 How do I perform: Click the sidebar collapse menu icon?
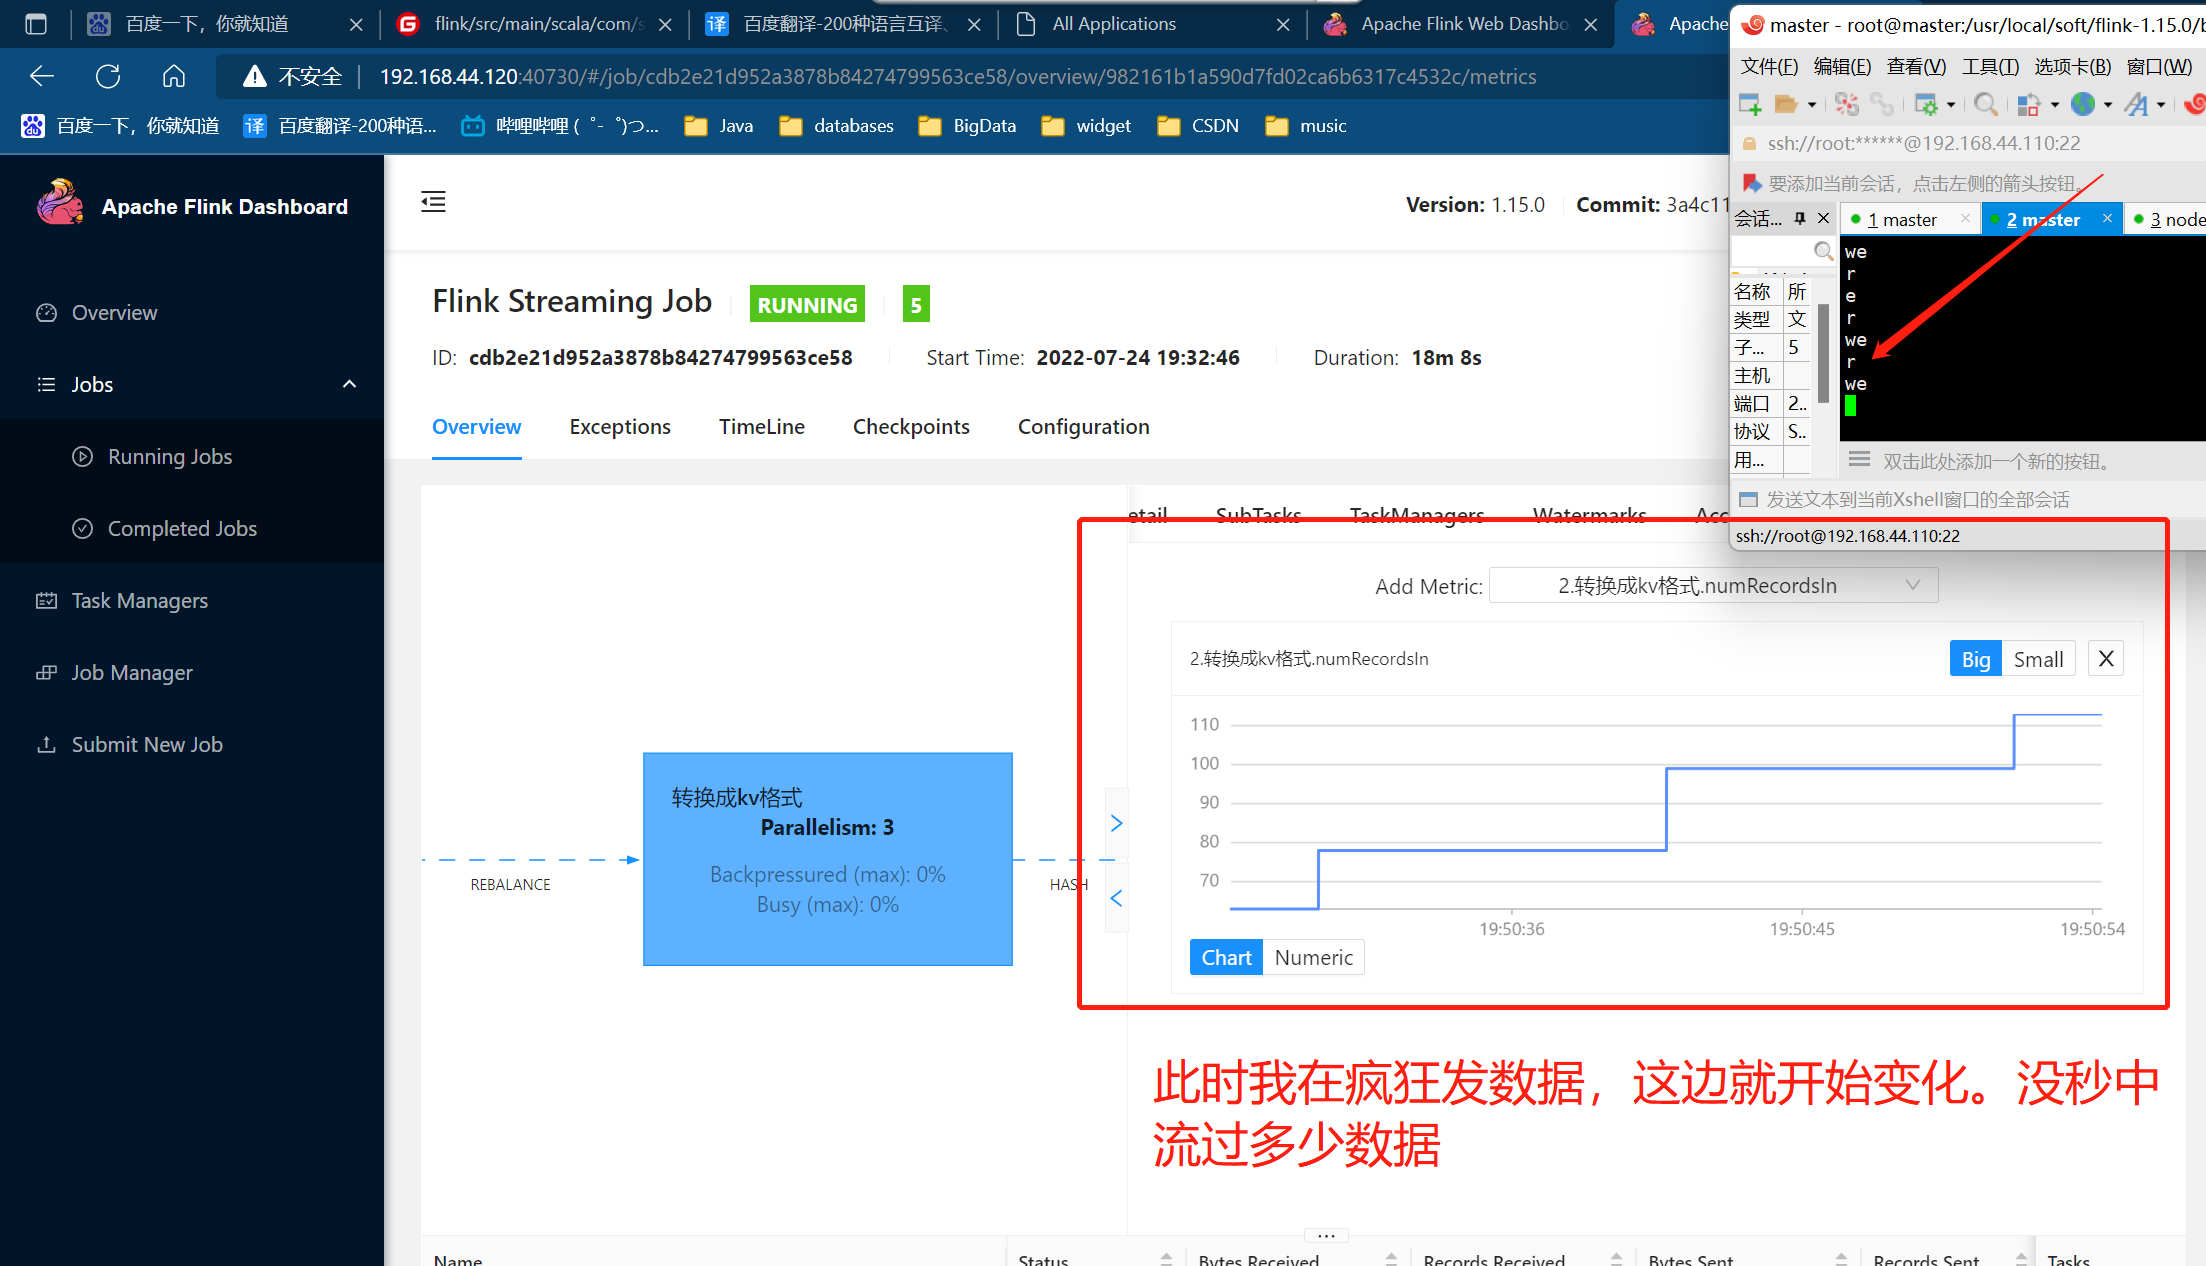433,202
